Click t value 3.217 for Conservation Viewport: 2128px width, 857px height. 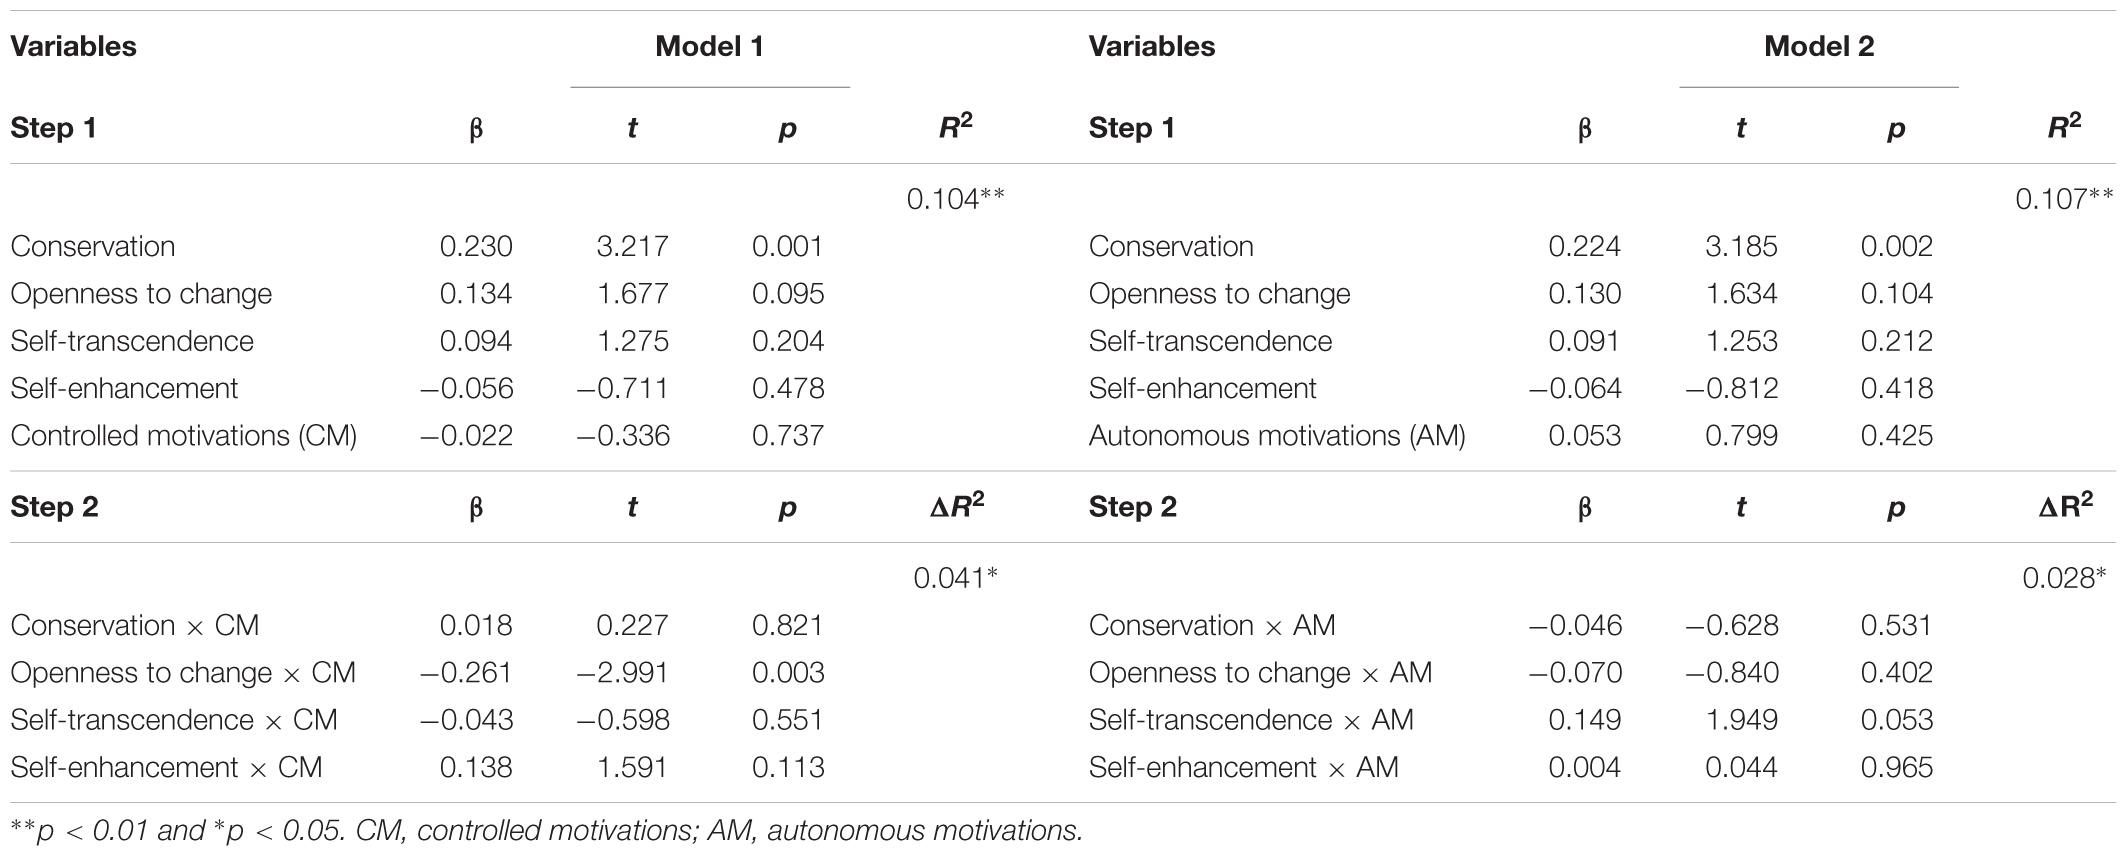[x=632, y=246]
